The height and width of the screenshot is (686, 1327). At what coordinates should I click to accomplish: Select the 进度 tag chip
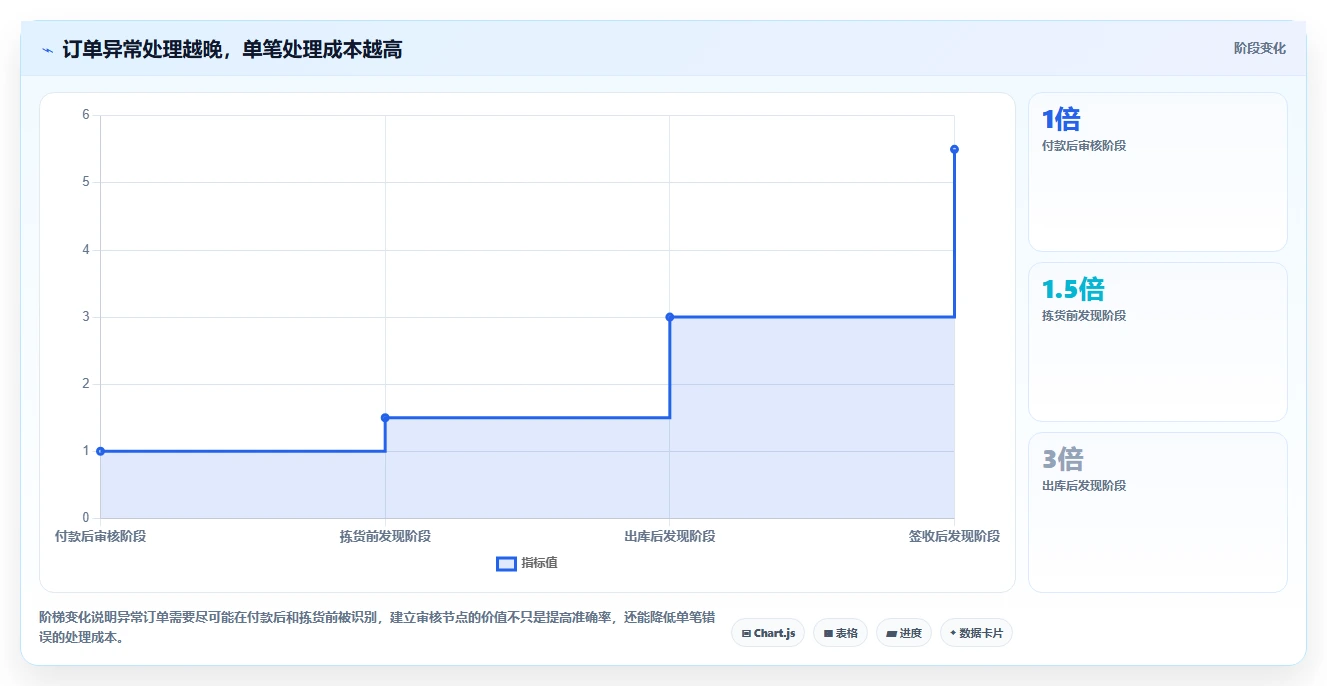903,633
